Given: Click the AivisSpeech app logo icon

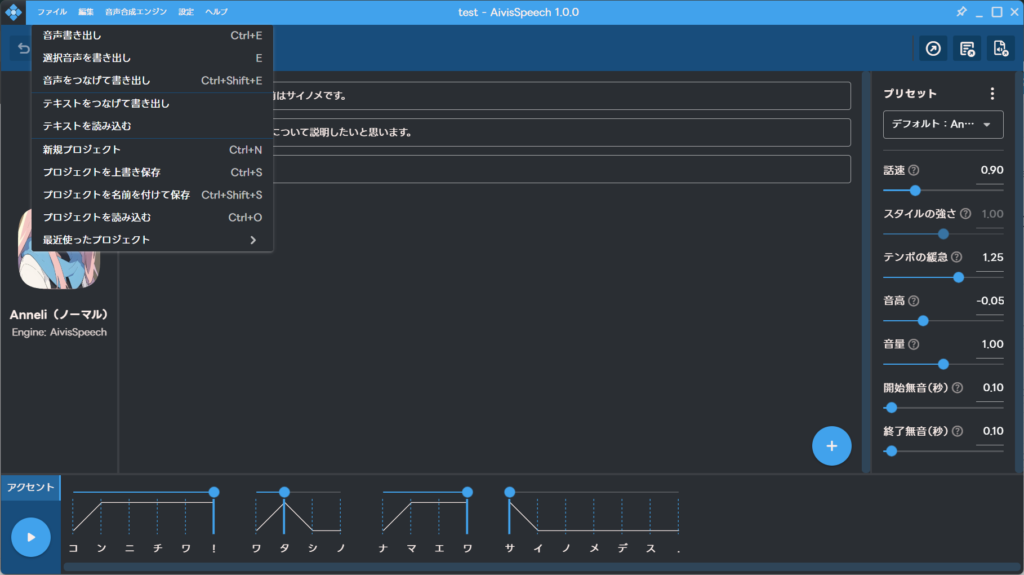Looking at the screenshot, I should pos(13,12).
